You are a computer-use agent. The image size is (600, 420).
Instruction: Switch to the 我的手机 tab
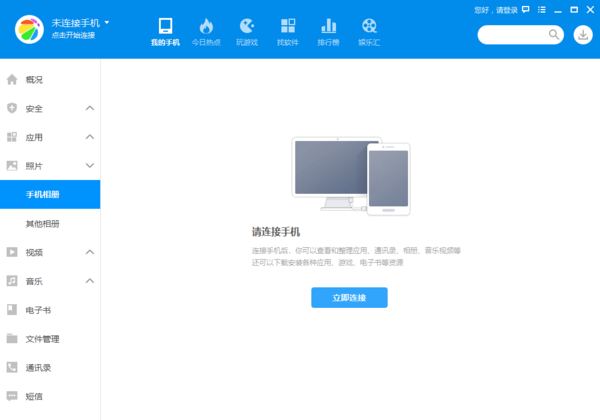coord(165,31)
